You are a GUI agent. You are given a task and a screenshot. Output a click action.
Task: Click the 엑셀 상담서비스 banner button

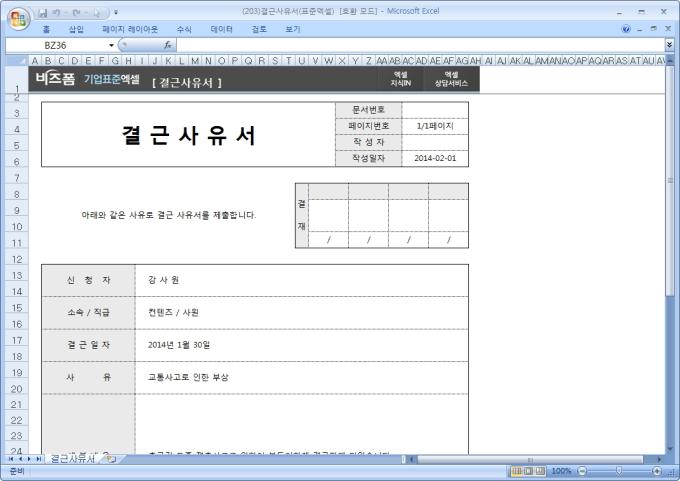451,79
